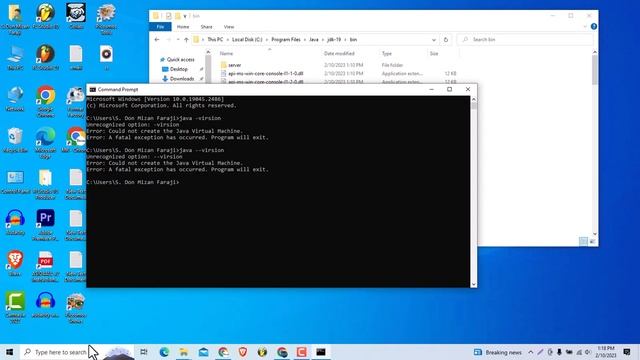Expand the address bar history dropdown
640x360 pixels.
point(433,40)
